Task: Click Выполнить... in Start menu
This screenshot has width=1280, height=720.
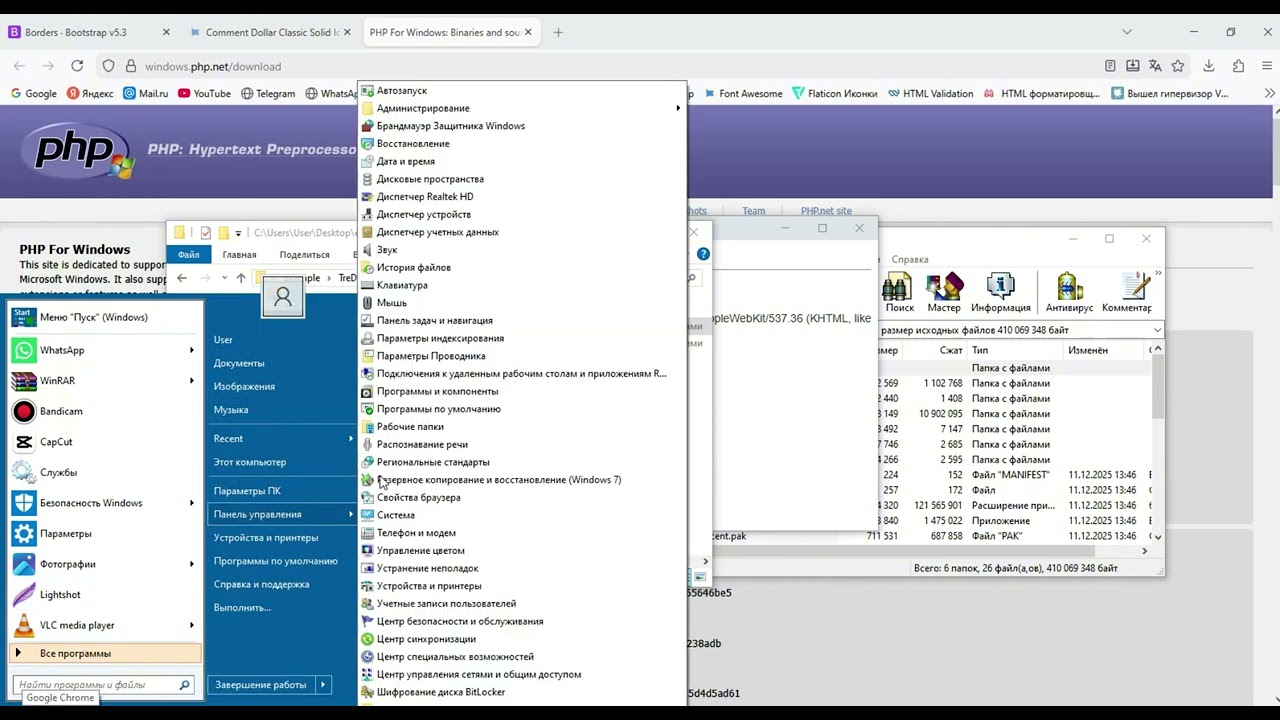Action: (x=242, y=607)
